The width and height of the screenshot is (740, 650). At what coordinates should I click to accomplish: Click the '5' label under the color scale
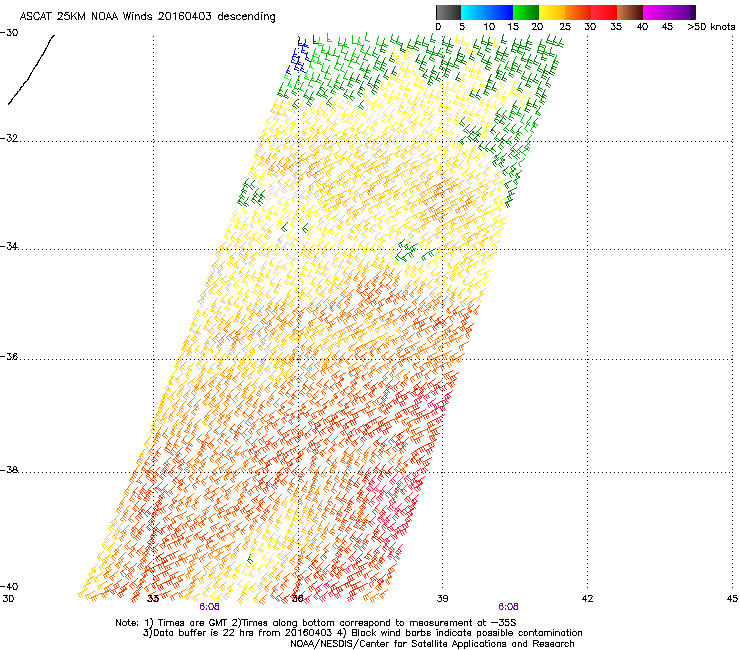462,27
